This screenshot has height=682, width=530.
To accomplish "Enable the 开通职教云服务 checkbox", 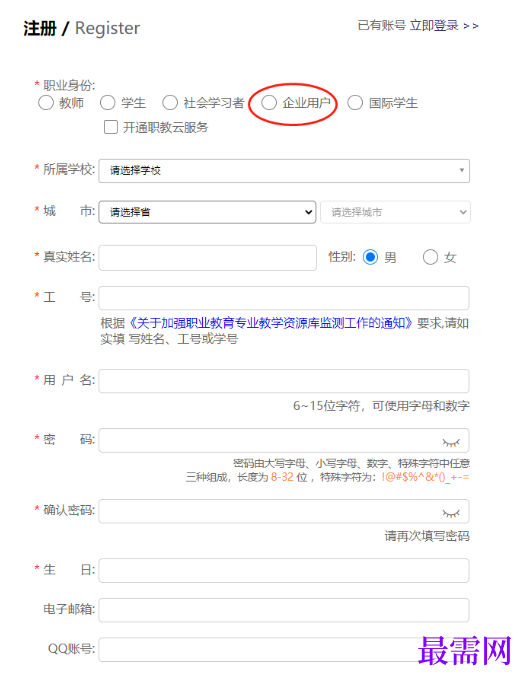I will [111, 127].
